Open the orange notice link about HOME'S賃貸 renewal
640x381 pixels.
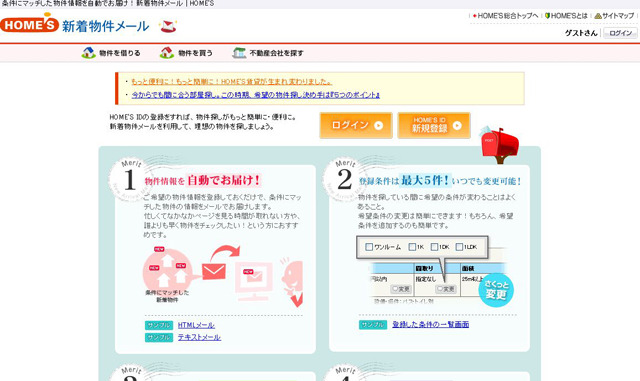tap(231, 82)
